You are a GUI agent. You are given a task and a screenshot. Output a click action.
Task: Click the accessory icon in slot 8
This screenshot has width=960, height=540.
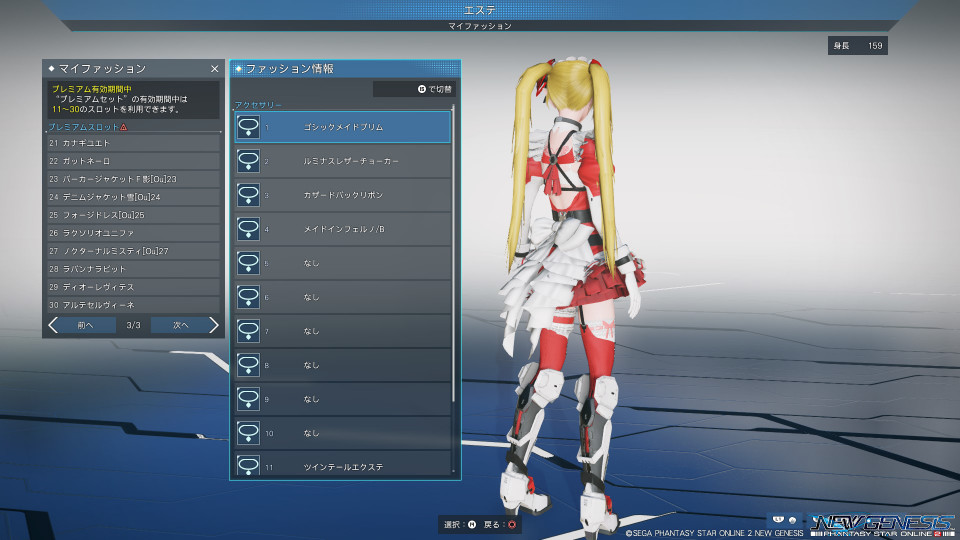tap(248, 365)
